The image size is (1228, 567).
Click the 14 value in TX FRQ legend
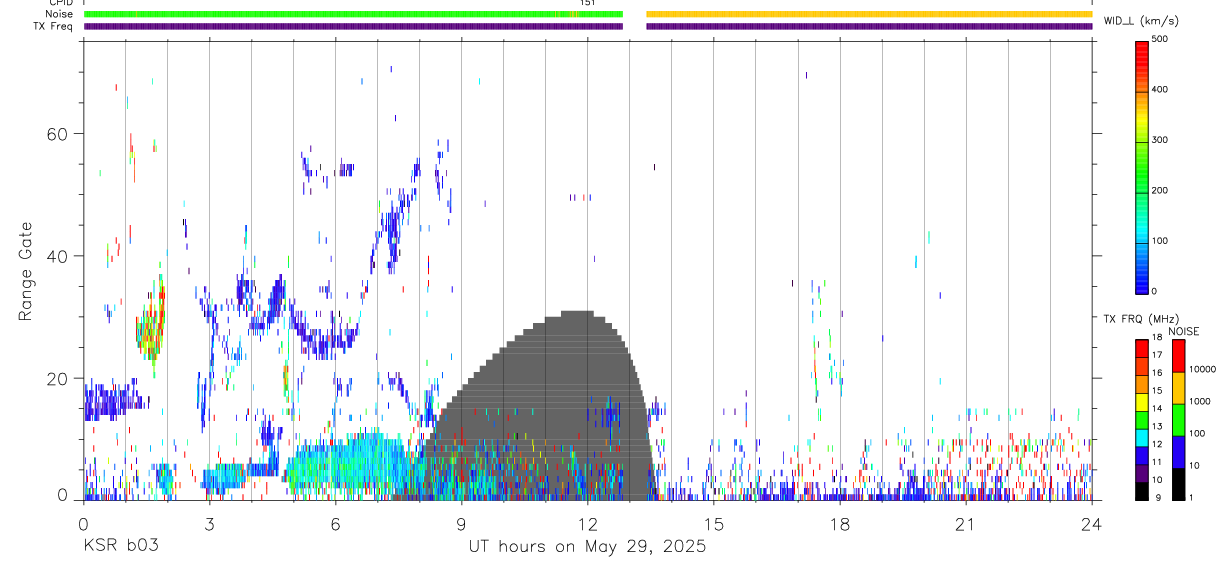coord(1155,408)
